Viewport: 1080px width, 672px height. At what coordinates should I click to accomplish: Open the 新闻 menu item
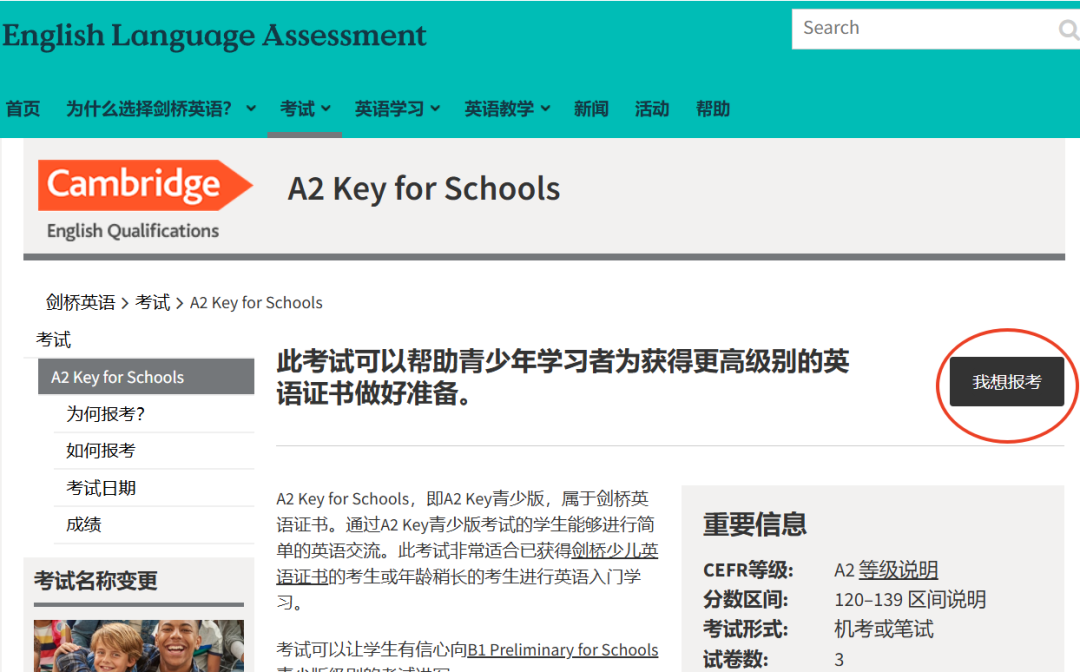[x=591, y=108]
